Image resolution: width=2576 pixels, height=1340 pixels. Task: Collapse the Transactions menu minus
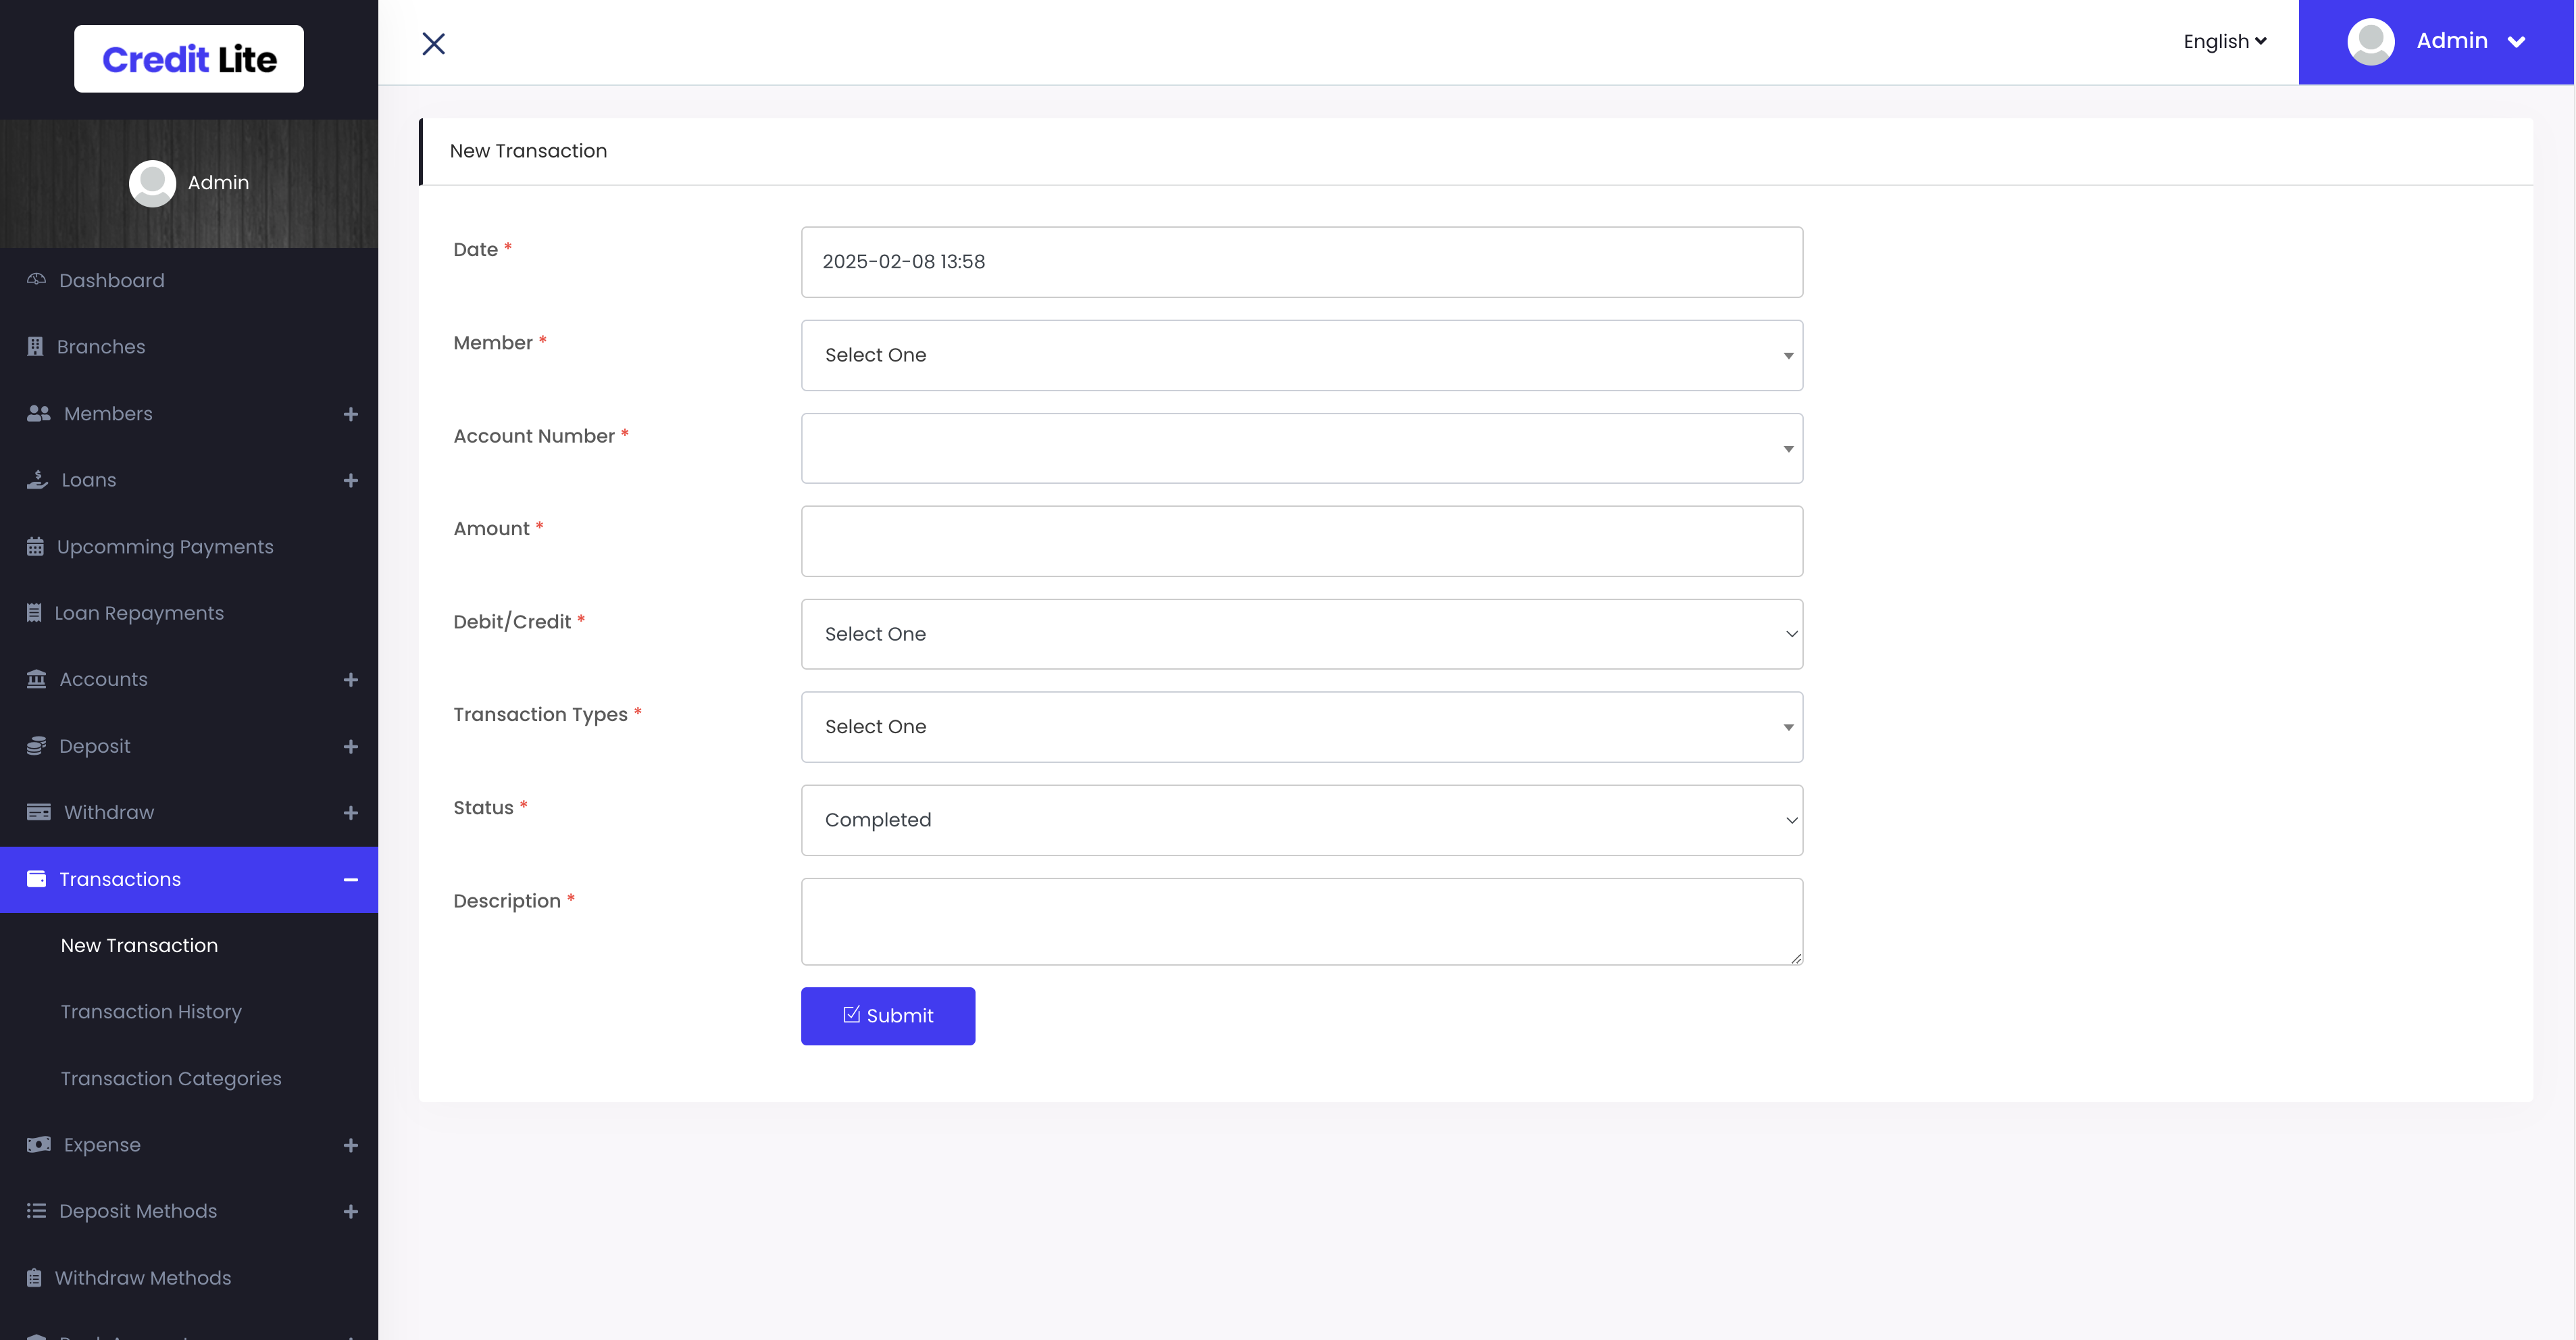pos(350,879)
